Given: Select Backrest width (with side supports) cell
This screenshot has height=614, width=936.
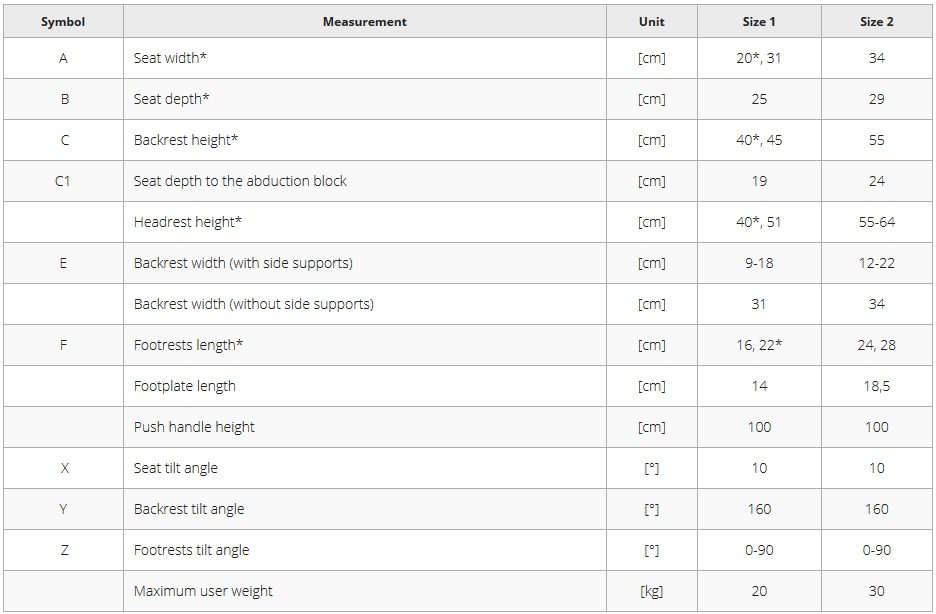Looking at the screenshot, I should point(365,263).
